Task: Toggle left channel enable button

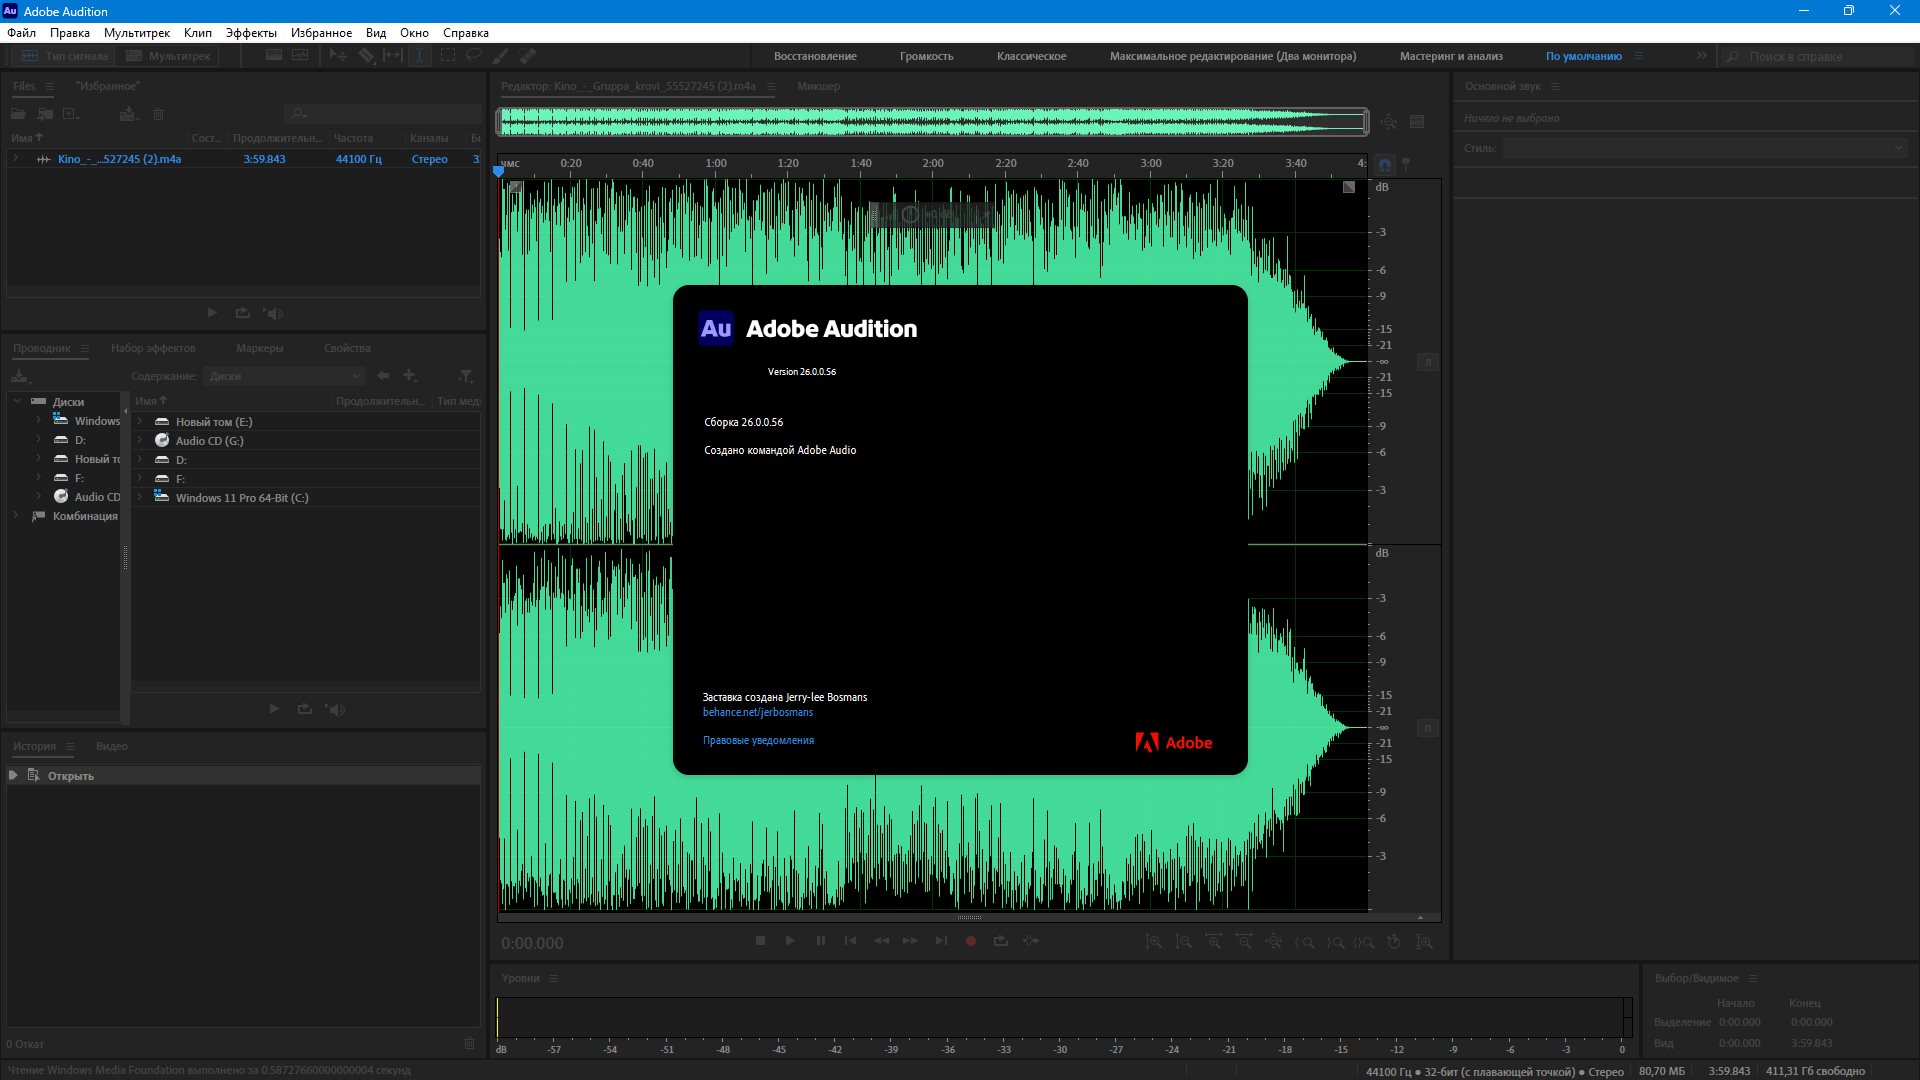Action: [1428, 362]
